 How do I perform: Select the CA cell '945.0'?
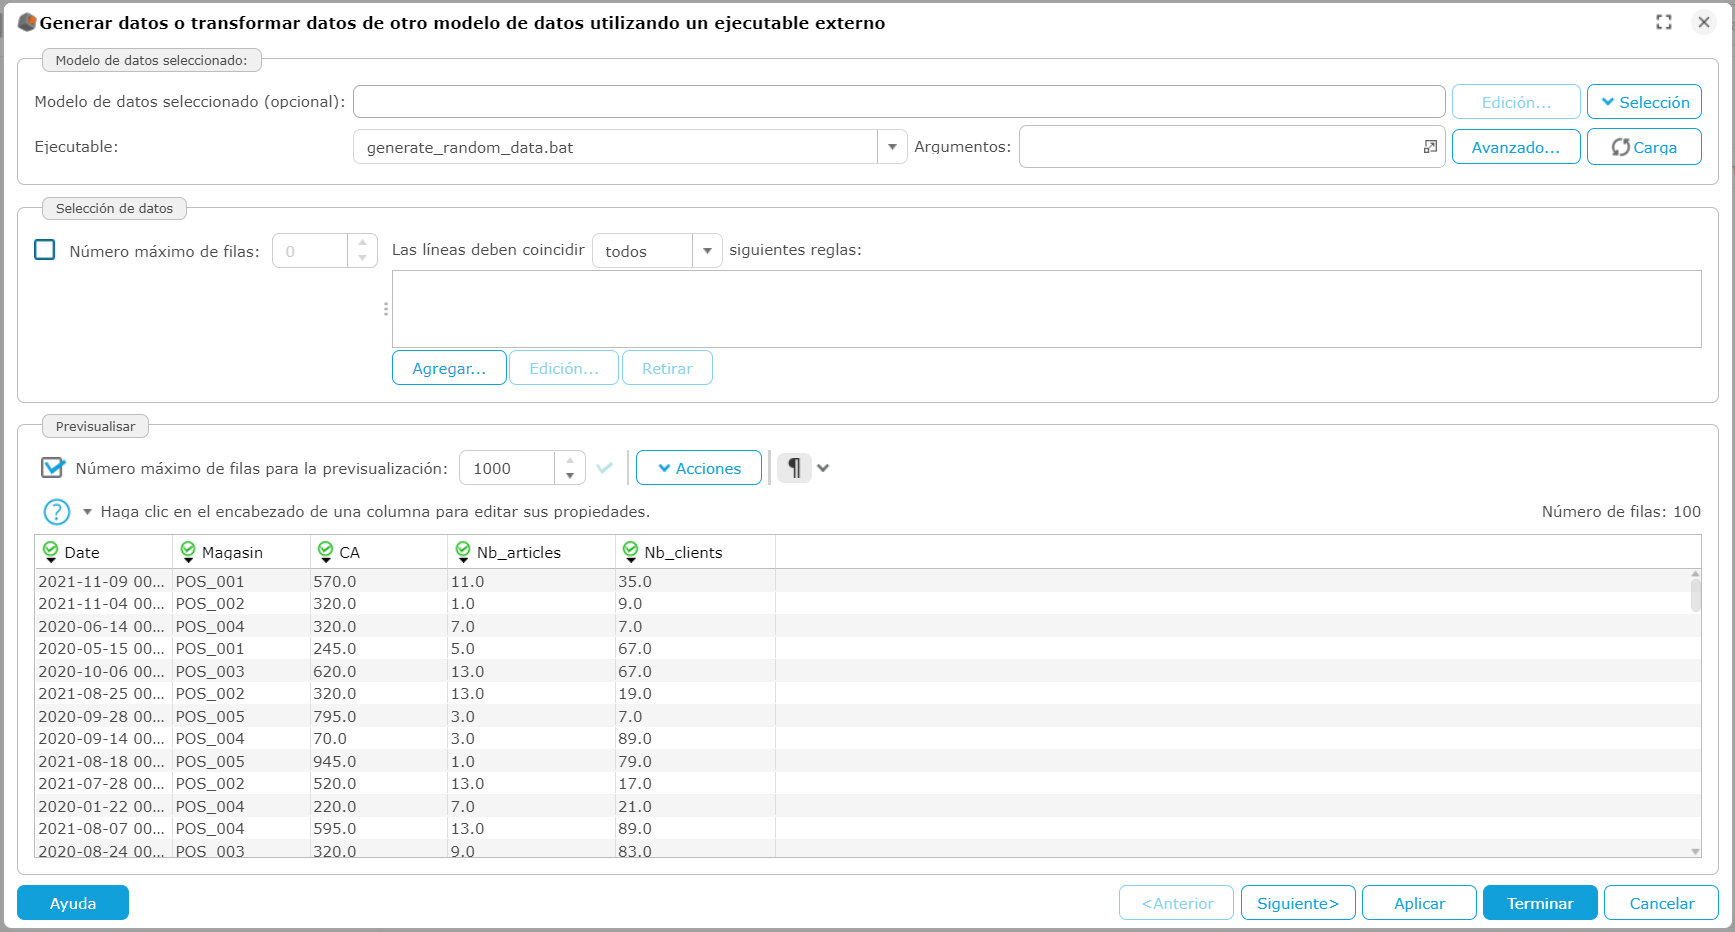pyautogui.click(x=378, y=762)
